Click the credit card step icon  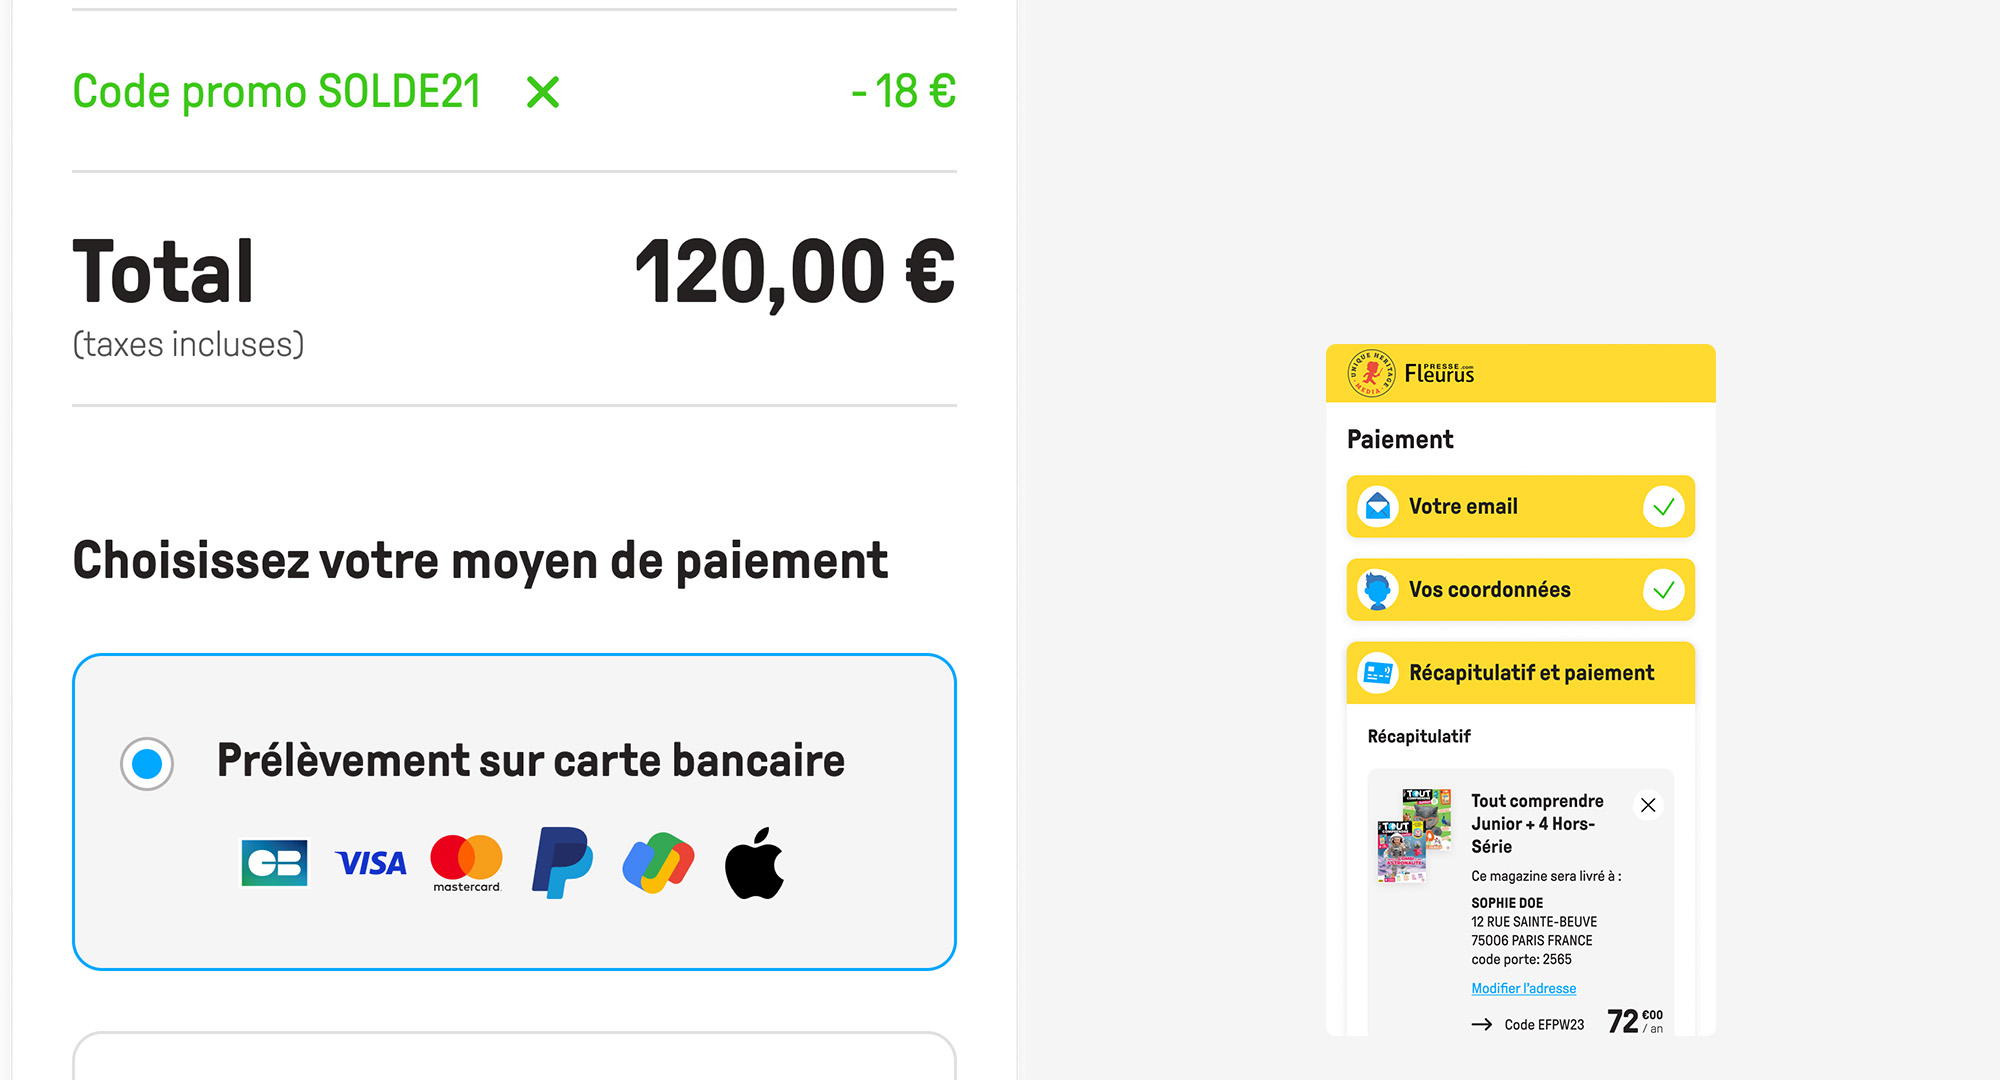click(1378, 673)
